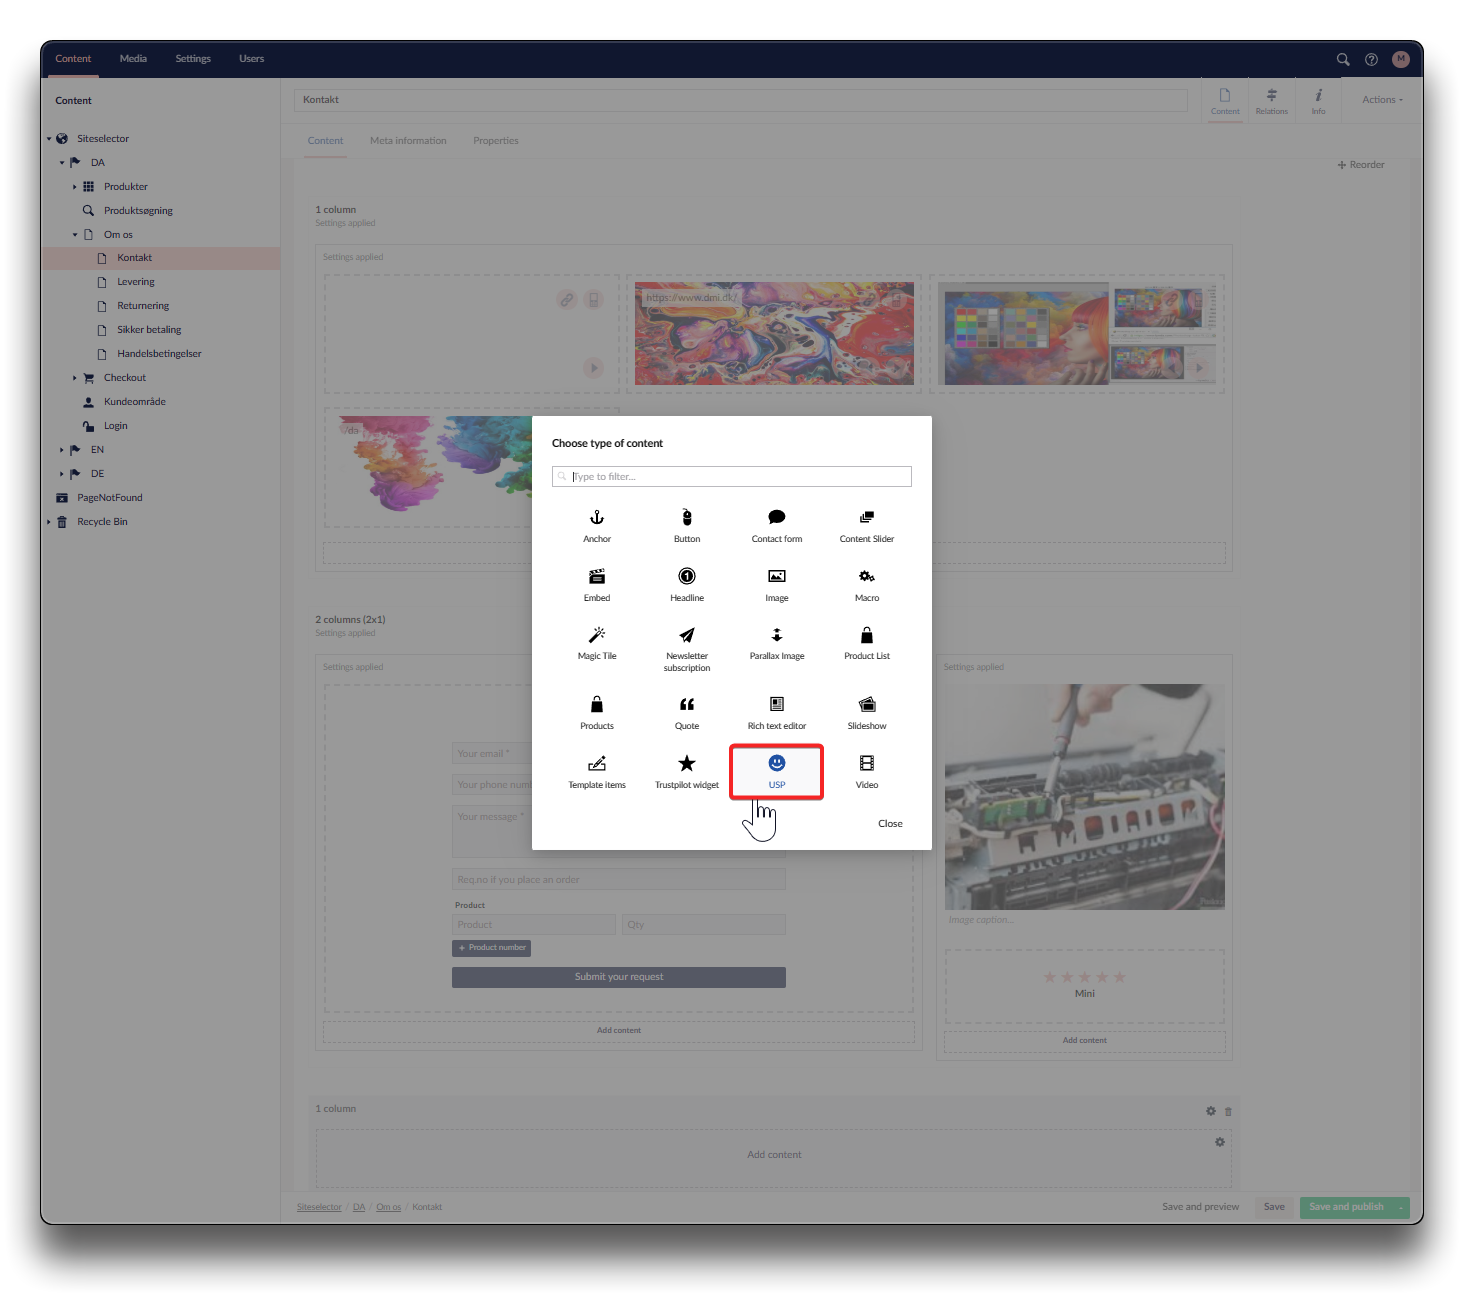
Task: Click the Embed content type
Action: tap(597, 584)
